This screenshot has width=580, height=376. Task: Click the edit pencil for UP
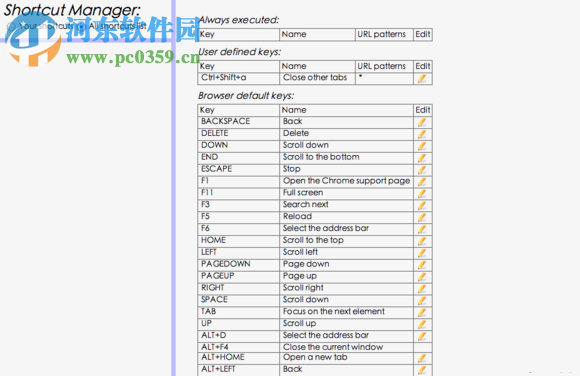tap(422, 324)
